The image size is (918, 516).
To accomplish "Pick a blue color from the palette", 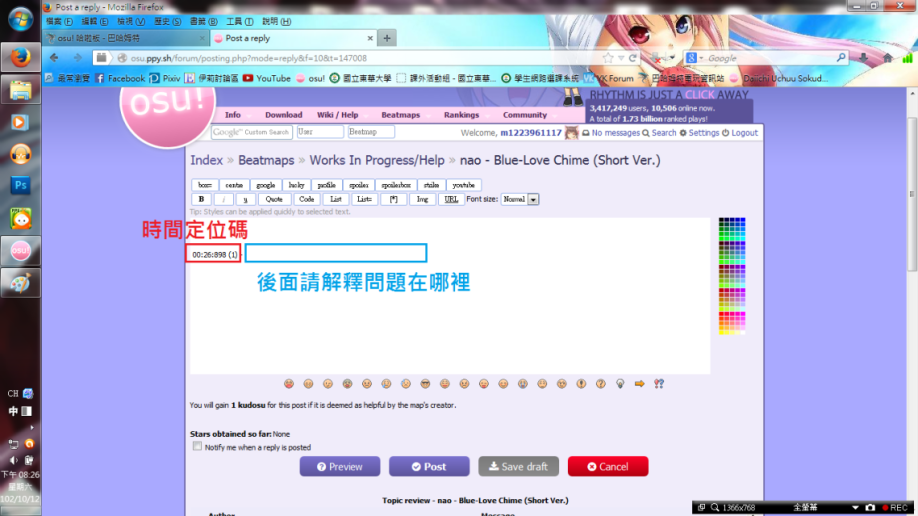I will [742, 221].
